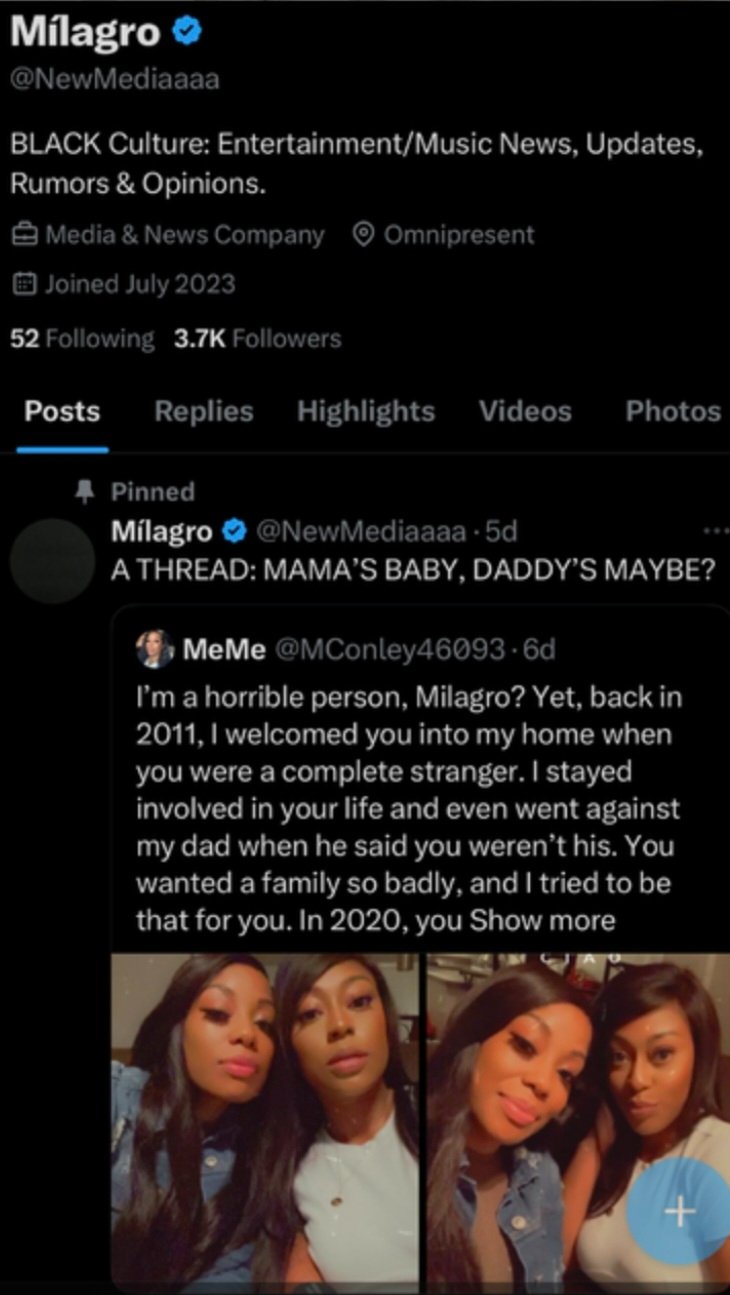730x1295 pixels.
Task: Click the location pin icon beside Omnipresent
Action: 364,235
